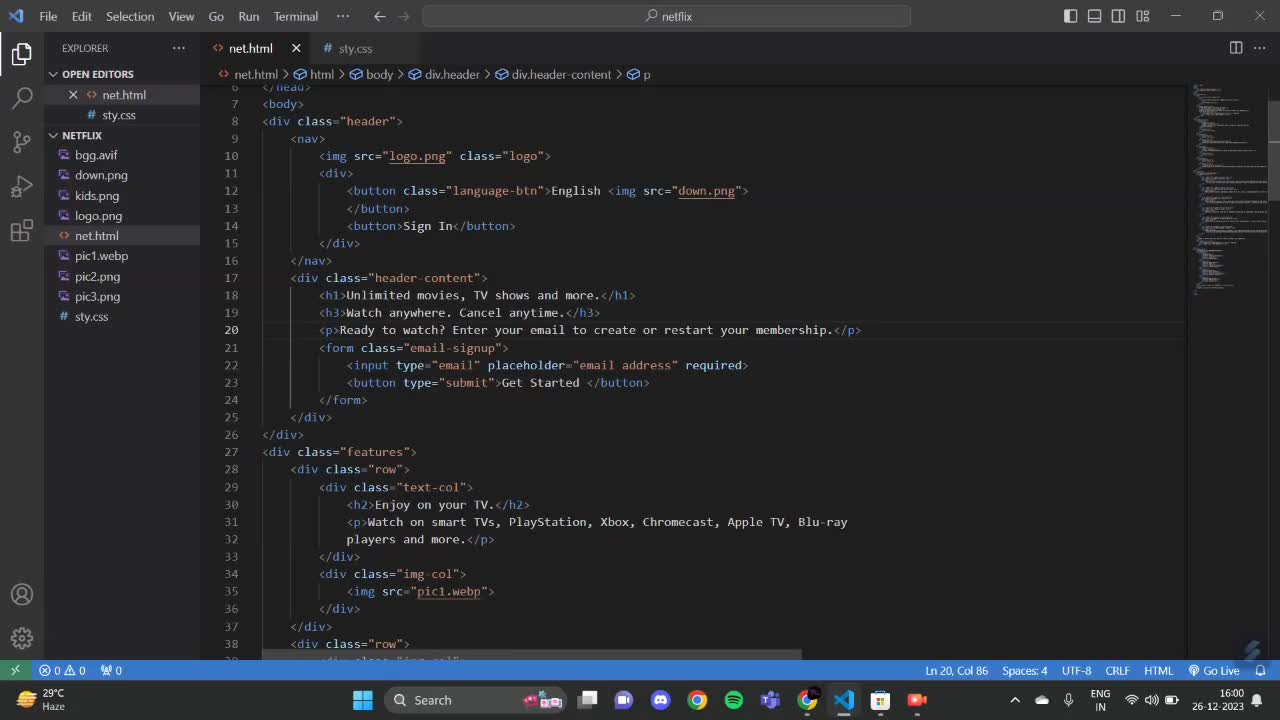Screen dimensions: 1280x720
Task: Open the Source Control view
Action: [22, 142]
